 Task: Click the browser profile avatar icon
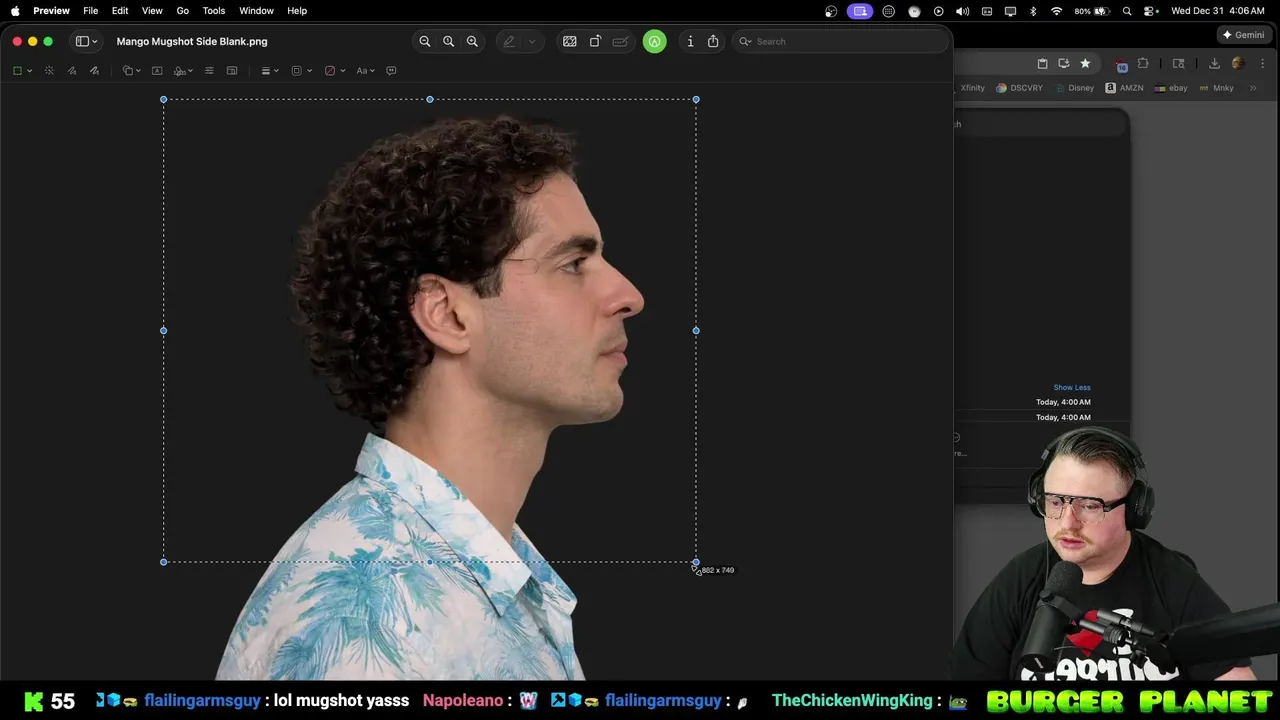tap(1238, 63)
